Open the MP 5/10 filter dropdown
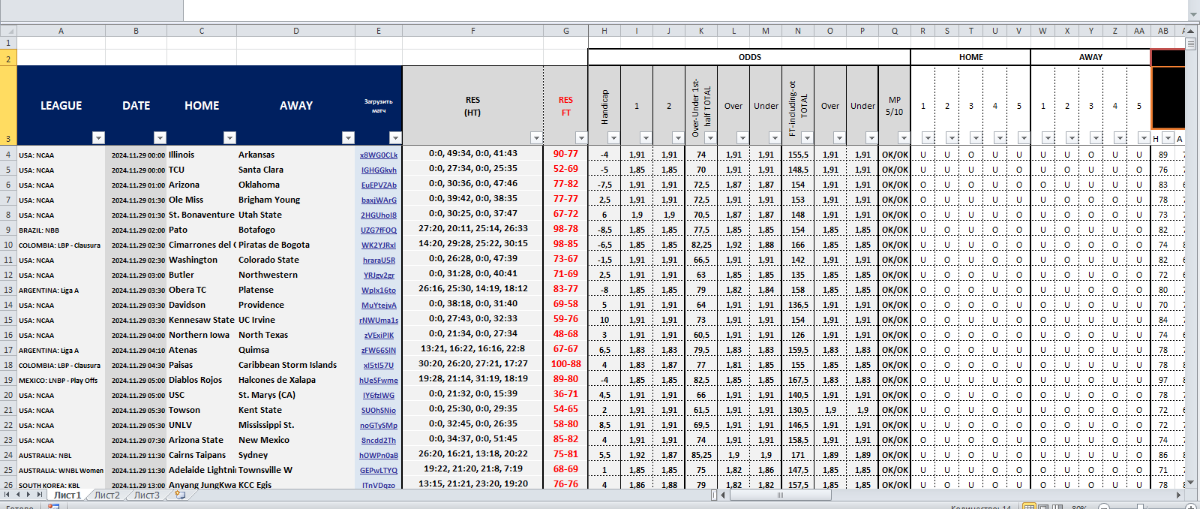 (901, 138)
